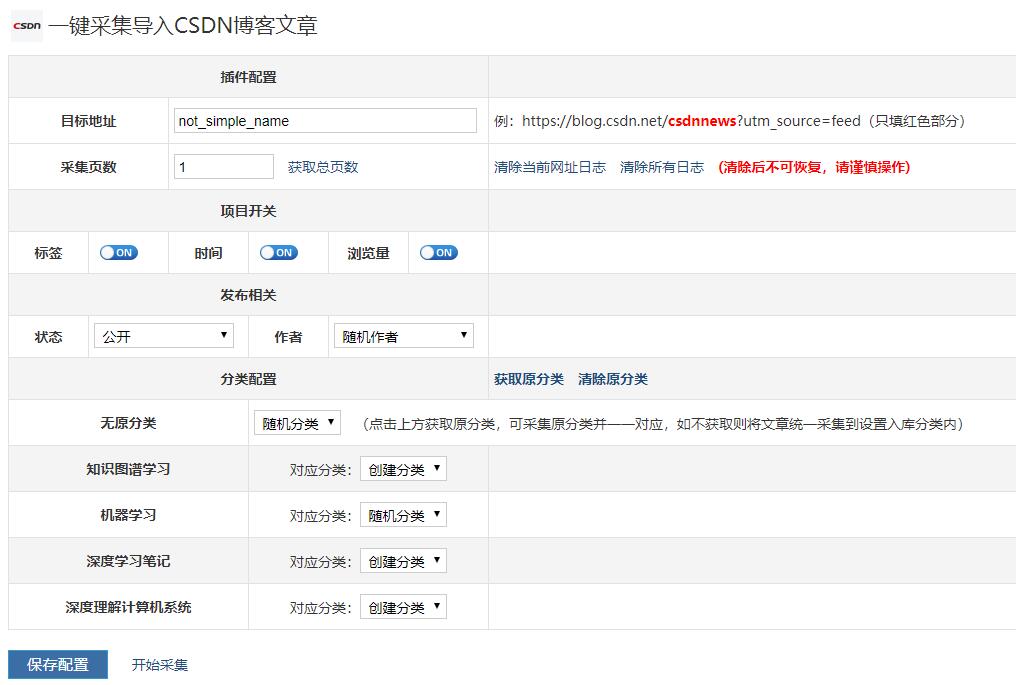The image size is (1016, 685).
Task: Toggle the 浏览量 ON switch
Action: pyautogui.click(x=439, y=253)
